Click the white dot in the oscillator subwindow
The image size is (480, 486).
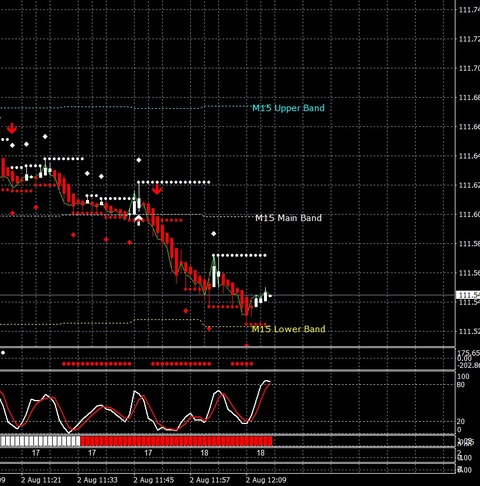pos(3,352)
